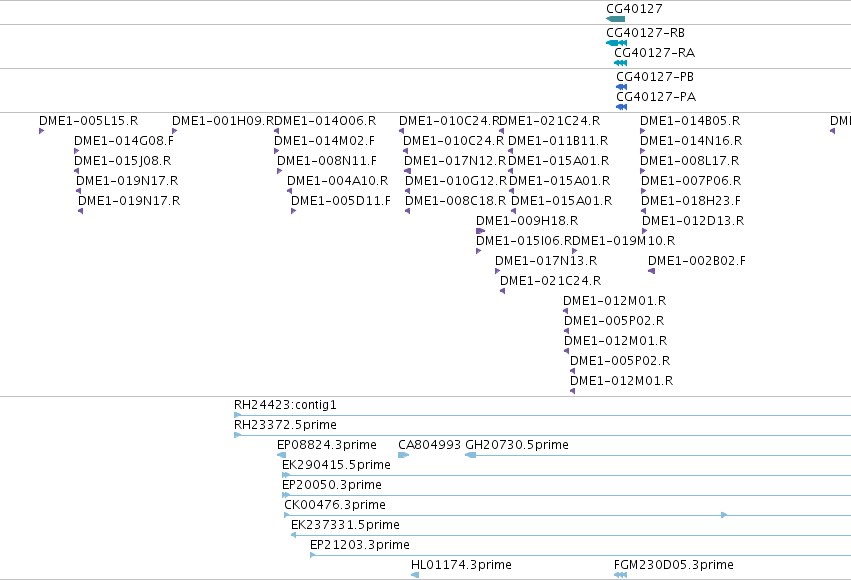The width and height of the screenshot is (851, 580).
Task: Select the DME1-015I06.R feature label
Action: 524,241
